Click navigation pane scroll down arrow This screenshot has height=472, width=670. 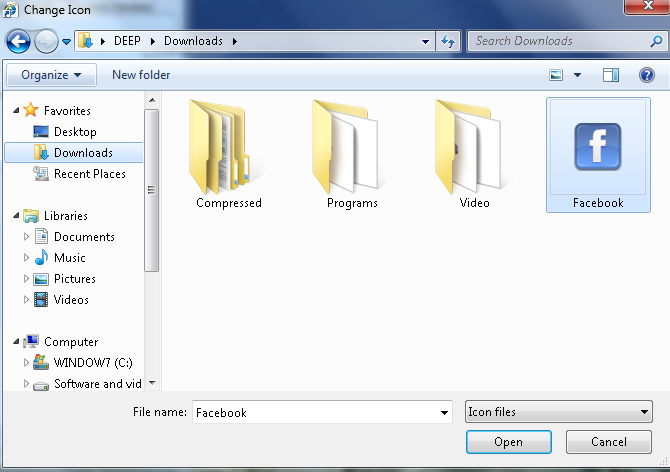tap(152, 383)
